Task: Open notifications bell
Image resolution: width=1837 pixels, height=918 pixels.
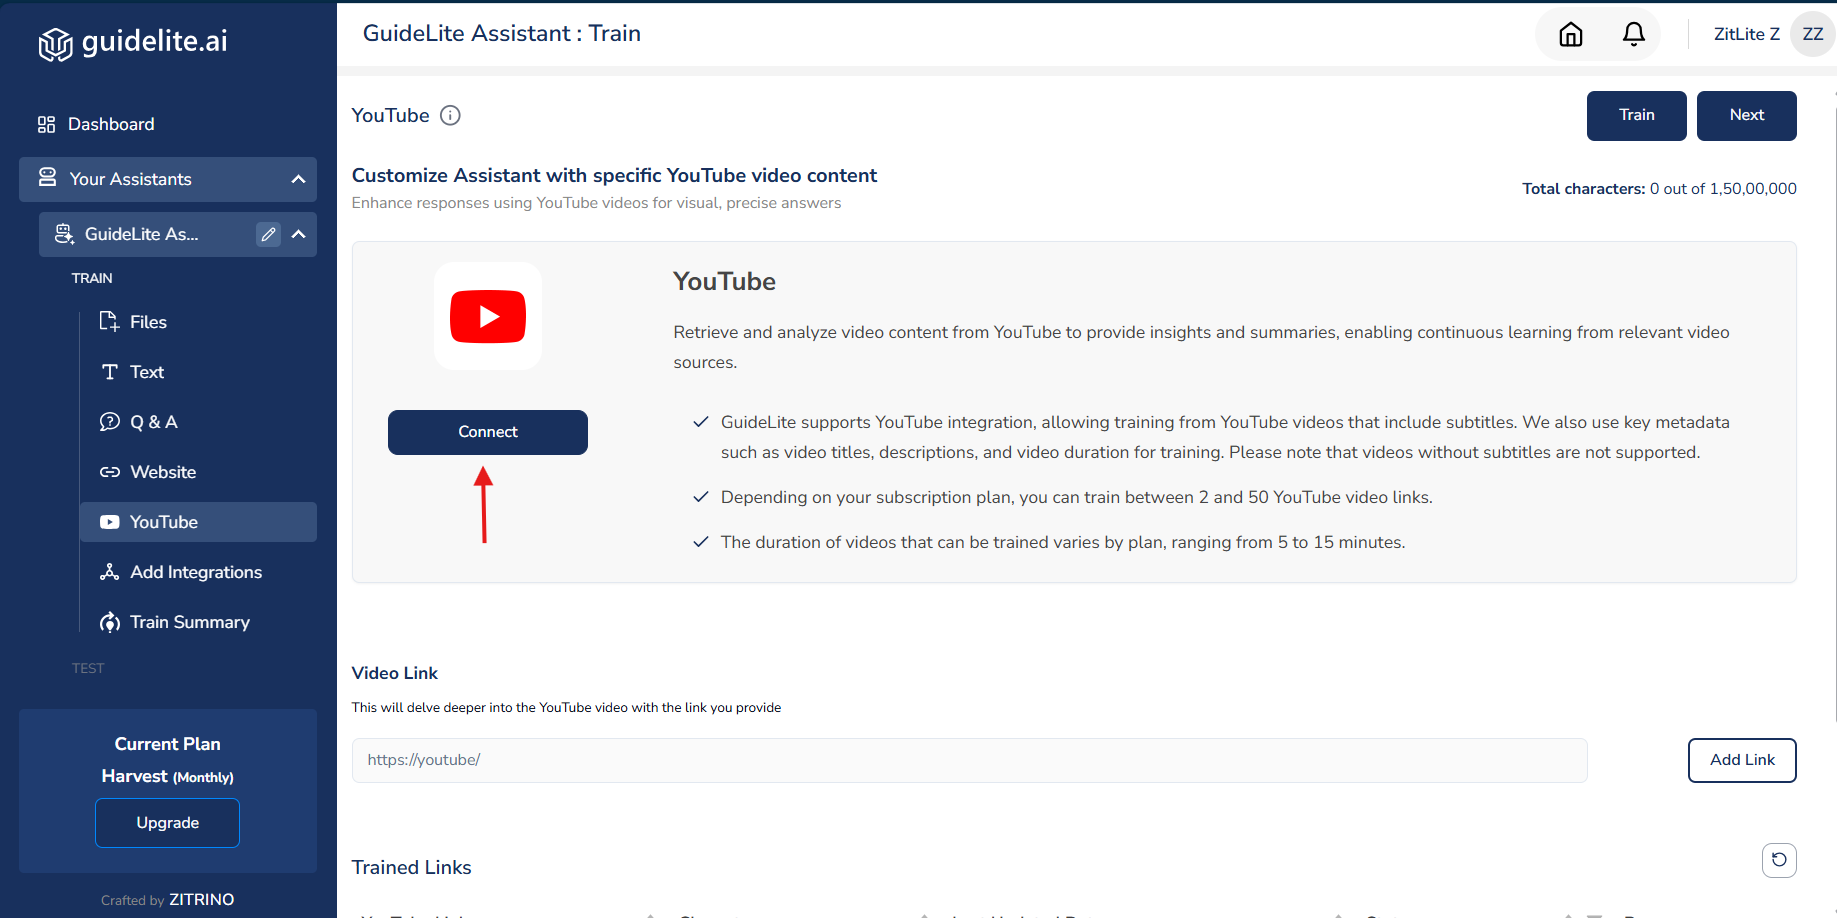Action: (x=1634, y=34)
